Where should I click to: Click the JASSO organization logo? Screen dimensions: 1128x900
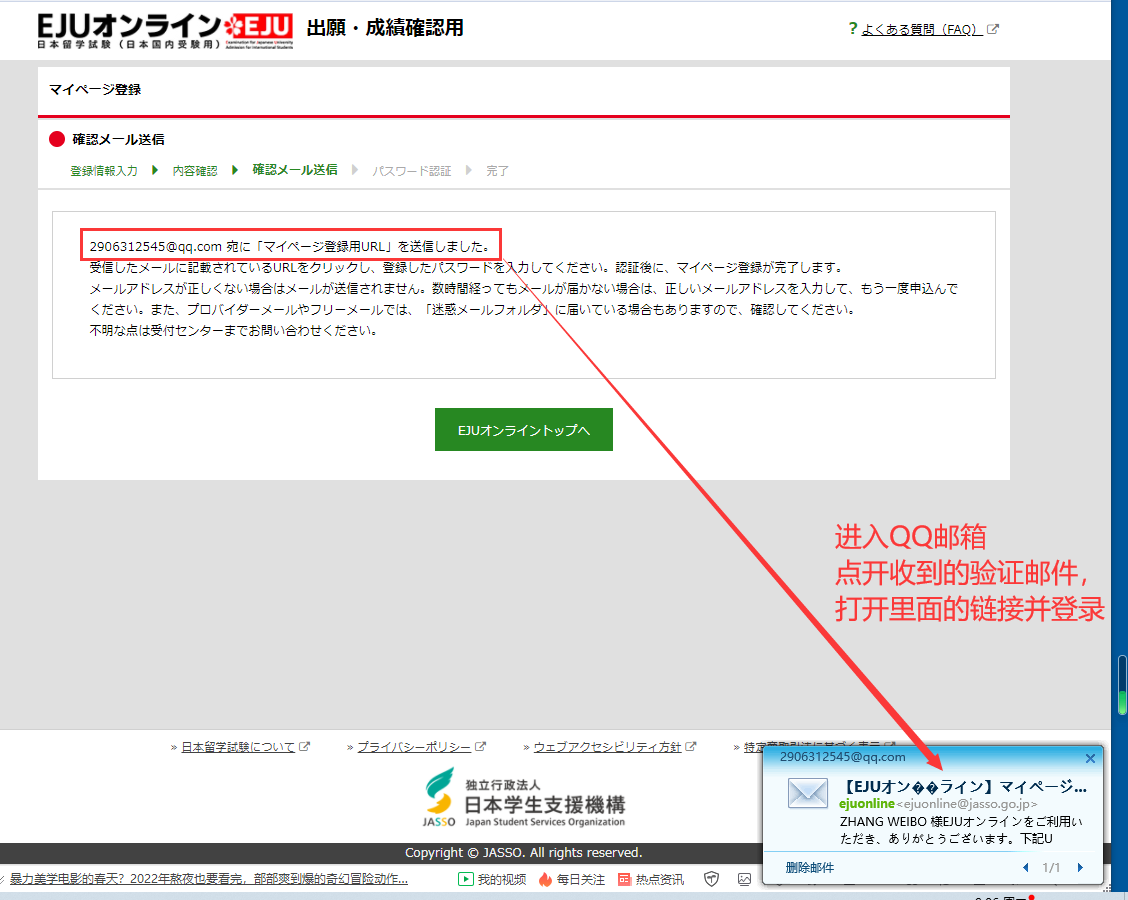click(524, 799)
